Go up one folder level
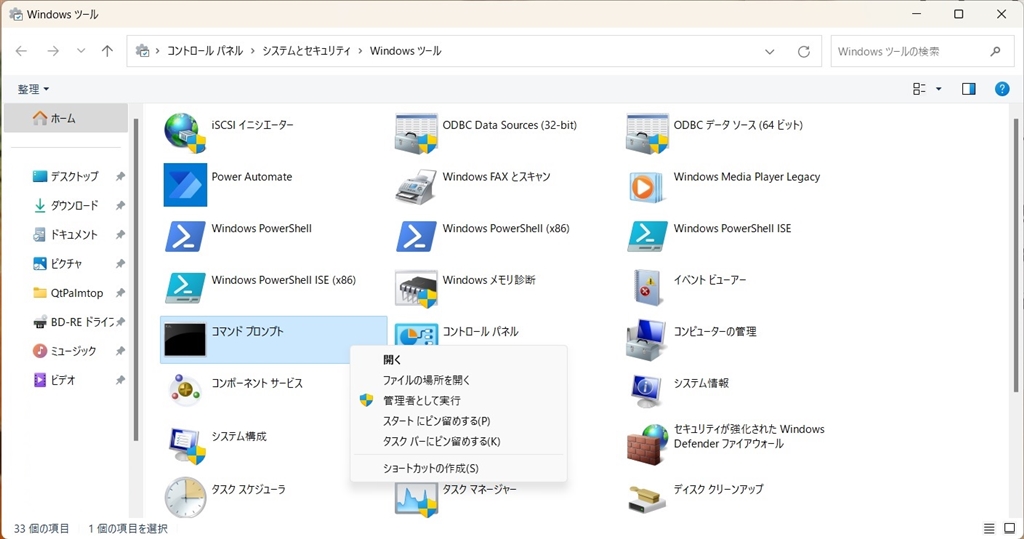1024x539 pixels. [107, 51]
